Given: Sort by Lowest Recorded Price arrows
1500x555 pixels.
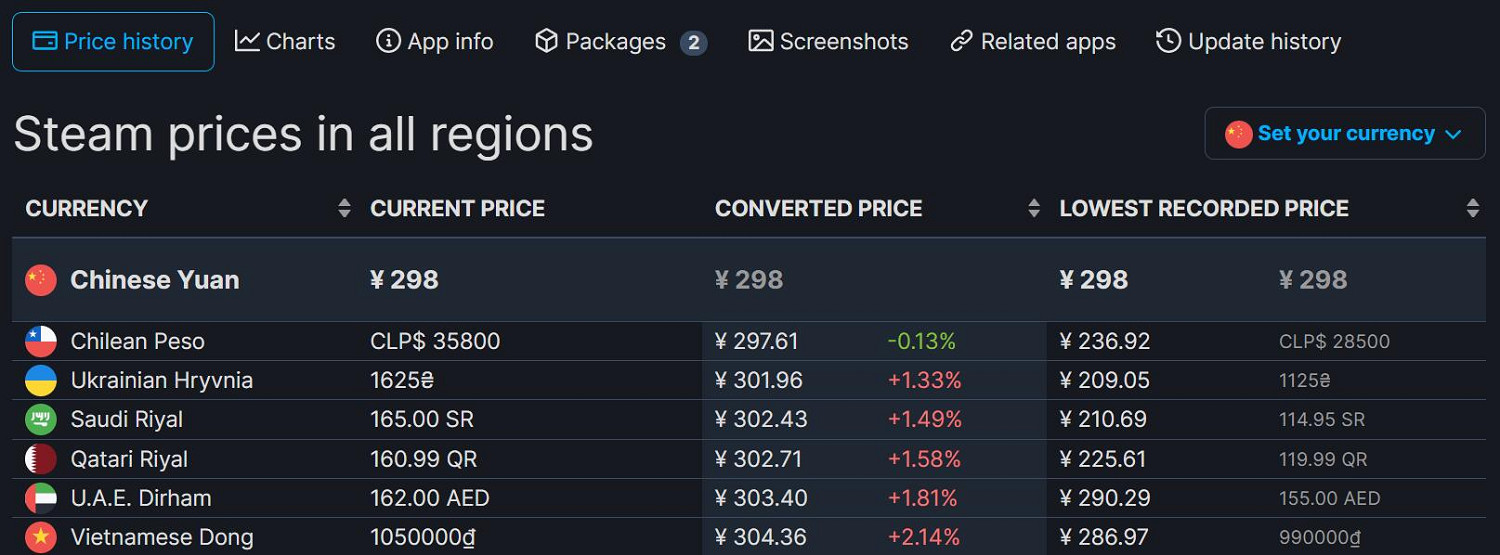Looking at the screenshot, I should [1472, 208].
